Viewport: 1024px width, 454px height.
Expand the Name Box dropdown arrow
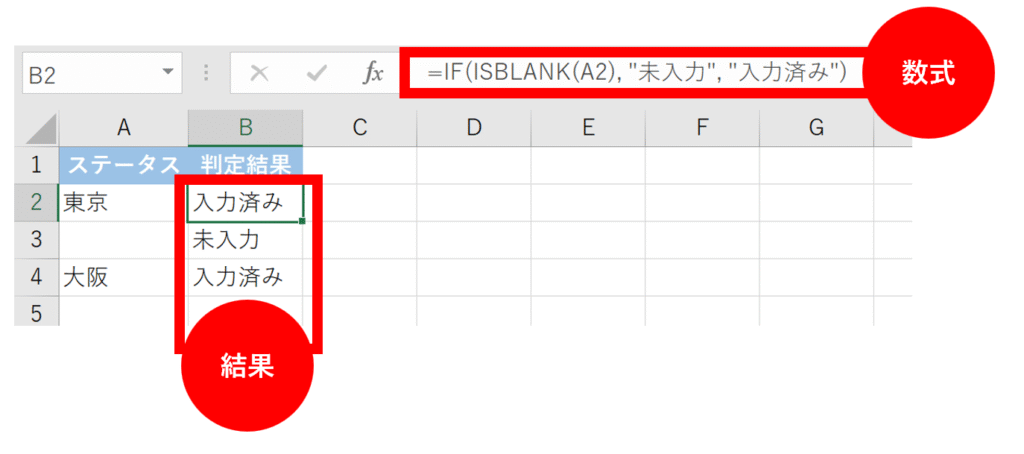166,73
